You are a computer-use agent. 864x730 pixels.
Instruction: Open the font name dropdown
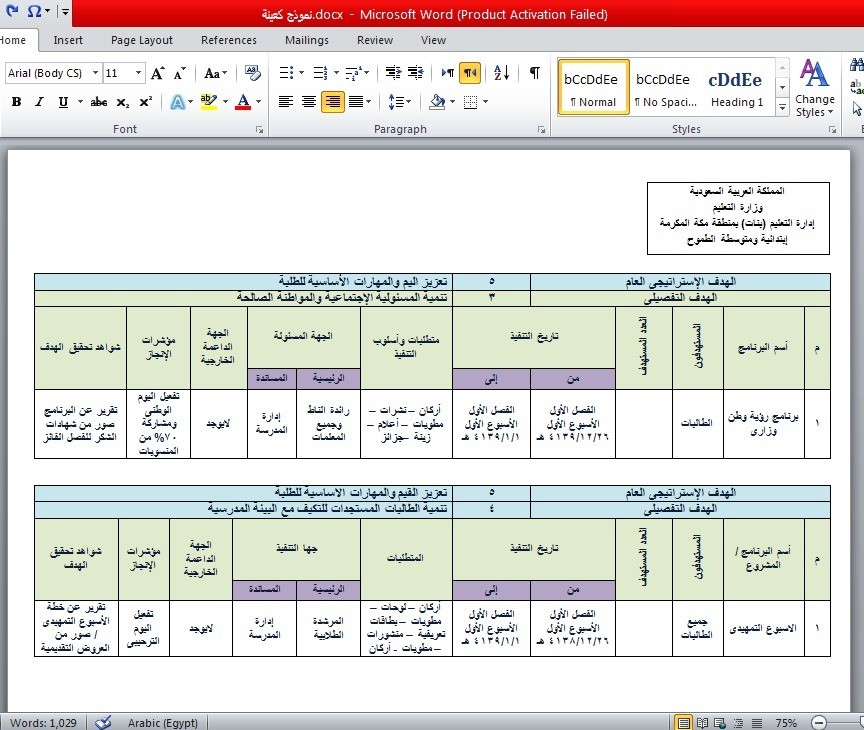tap(95, 73)
